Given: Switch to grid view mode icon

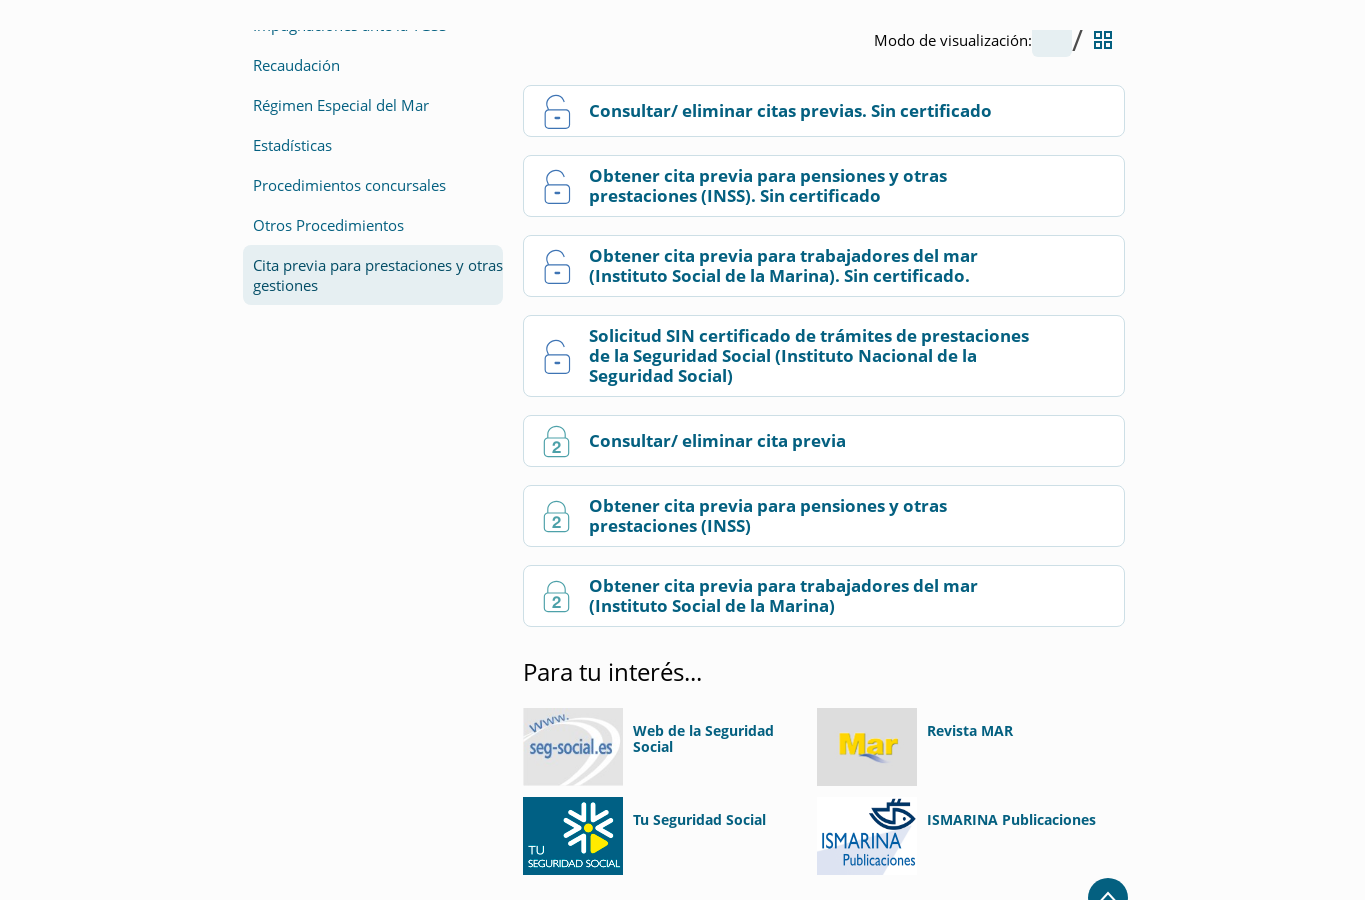Looking at the screenshot, I should coord(1103,40).
